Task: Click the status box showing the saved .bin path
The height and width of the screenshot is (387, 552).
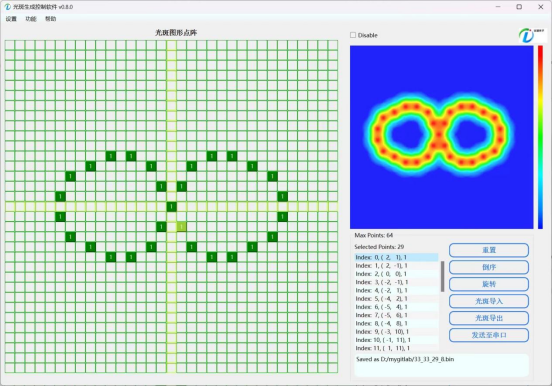Action: pos(441,365)
